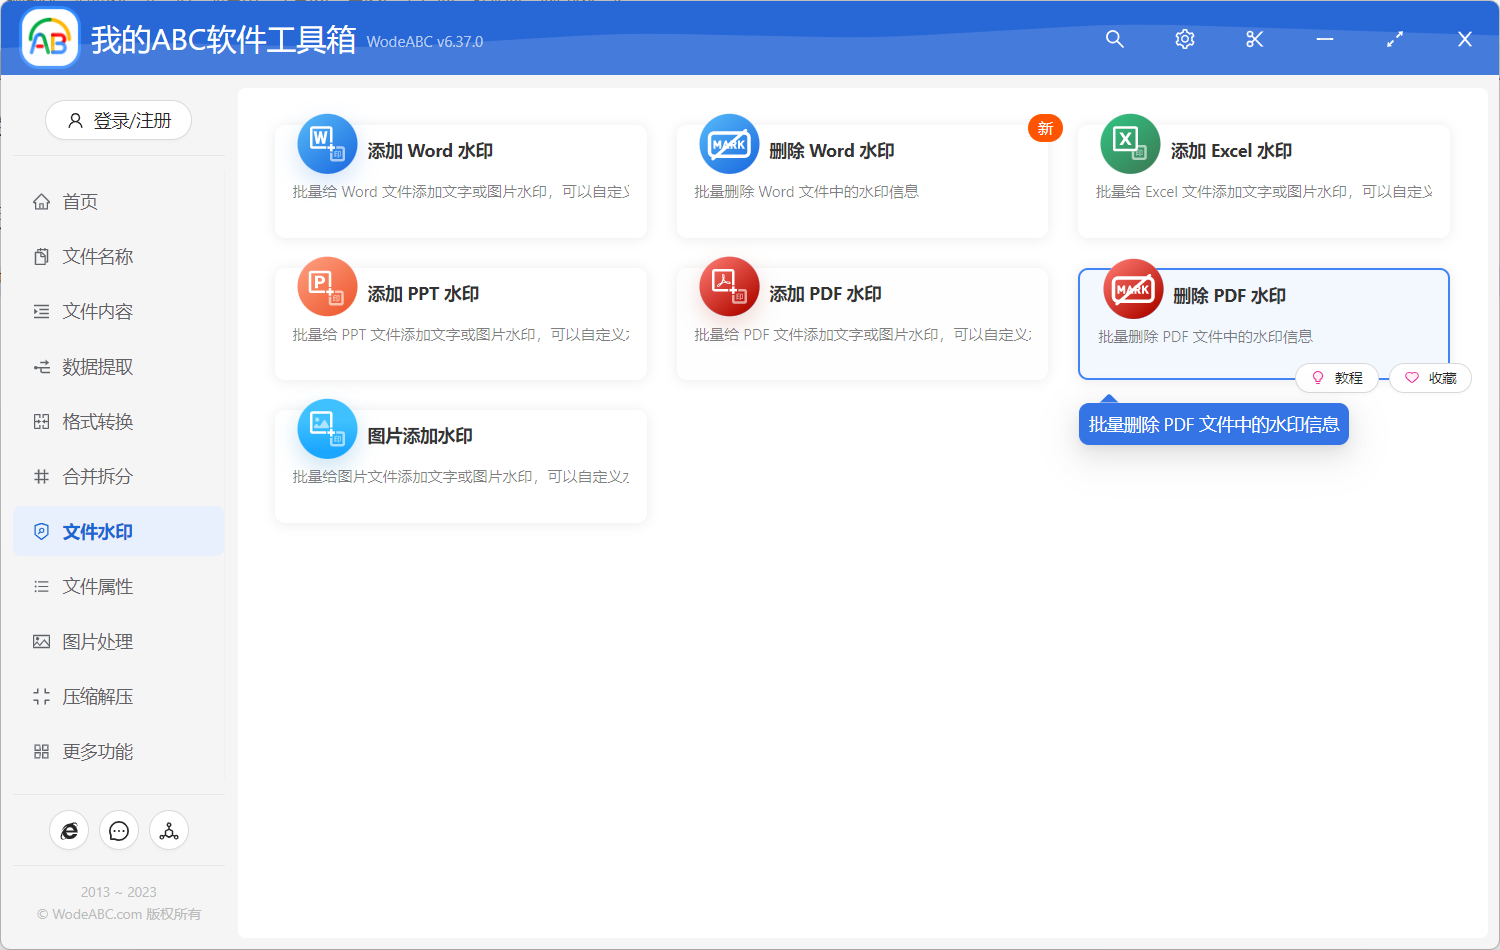Open the 添加 Word 水印 tool title
Screen dimensions: 1500x950
point(430,151)
